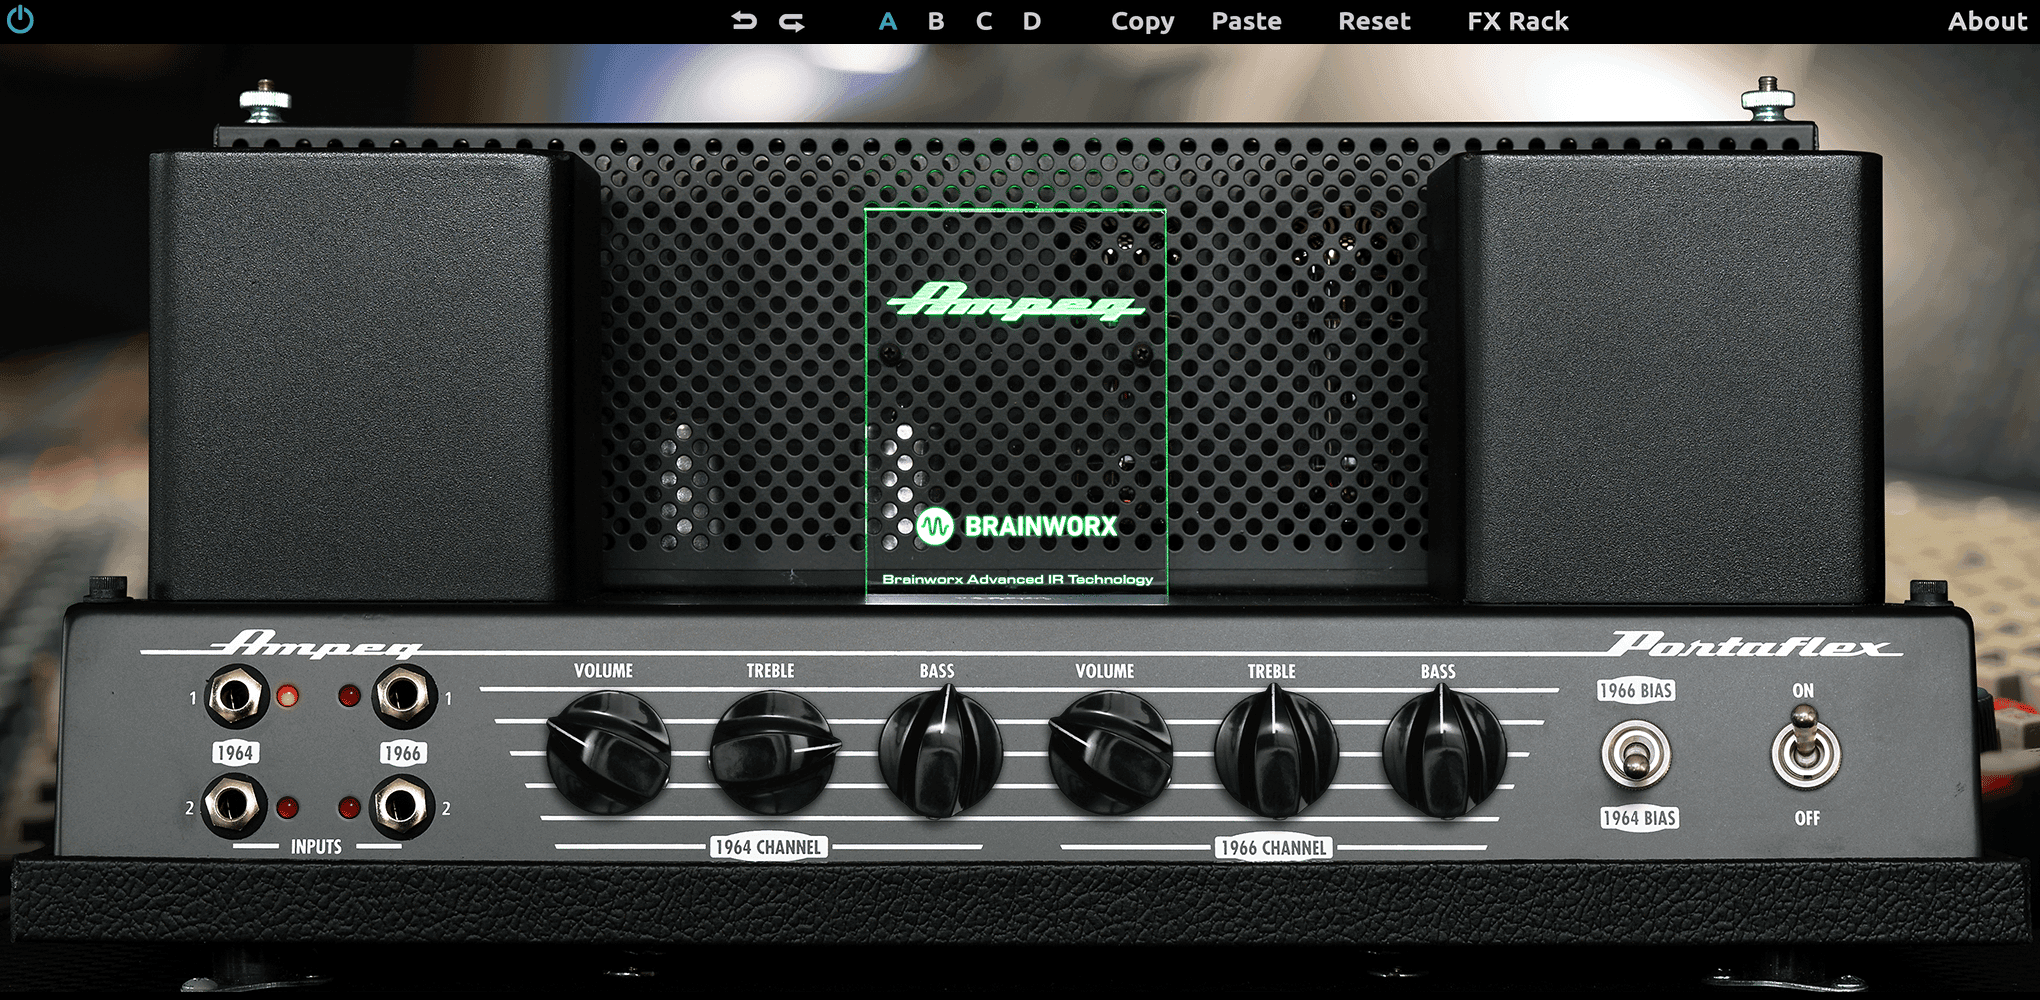
Task: Plug into 1966 input jack 1
Action: pyautogui.click(x=404, y=696)
